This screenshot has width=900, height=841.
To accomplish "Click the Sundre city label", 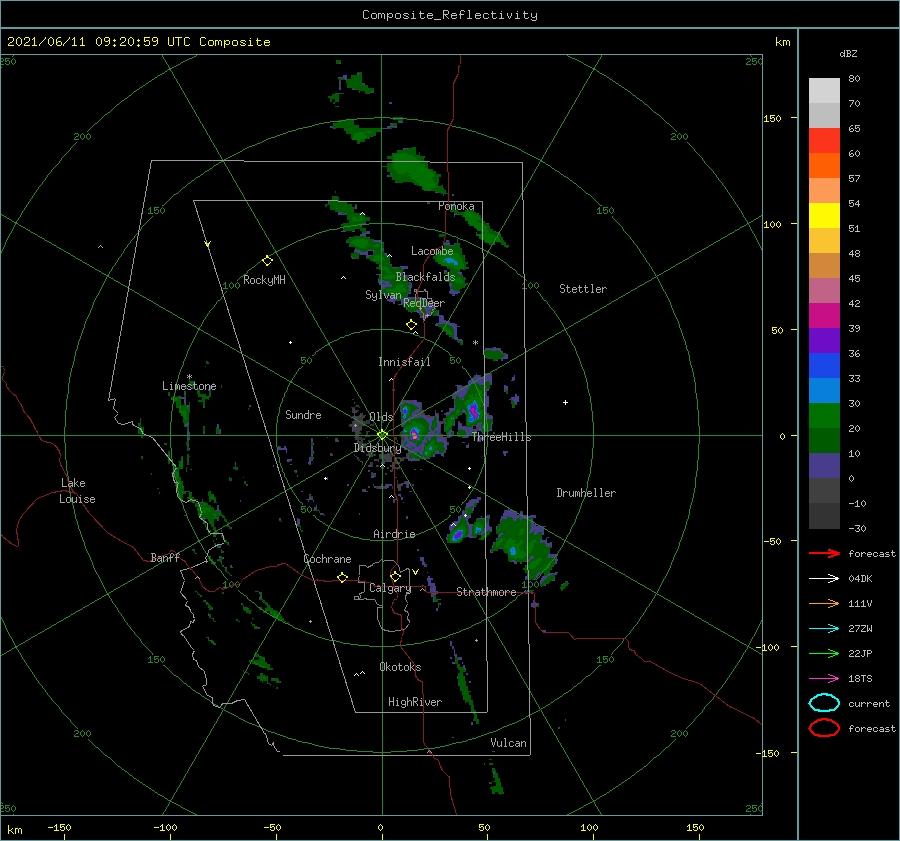I will tap(303, 414).
